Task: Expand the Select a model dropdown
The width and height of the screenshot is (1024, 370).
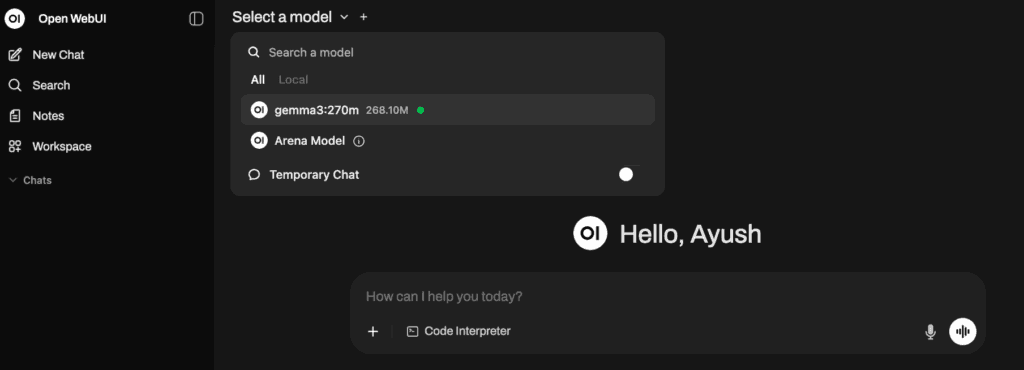Action: pyautogui.click(x=290, y=18)
